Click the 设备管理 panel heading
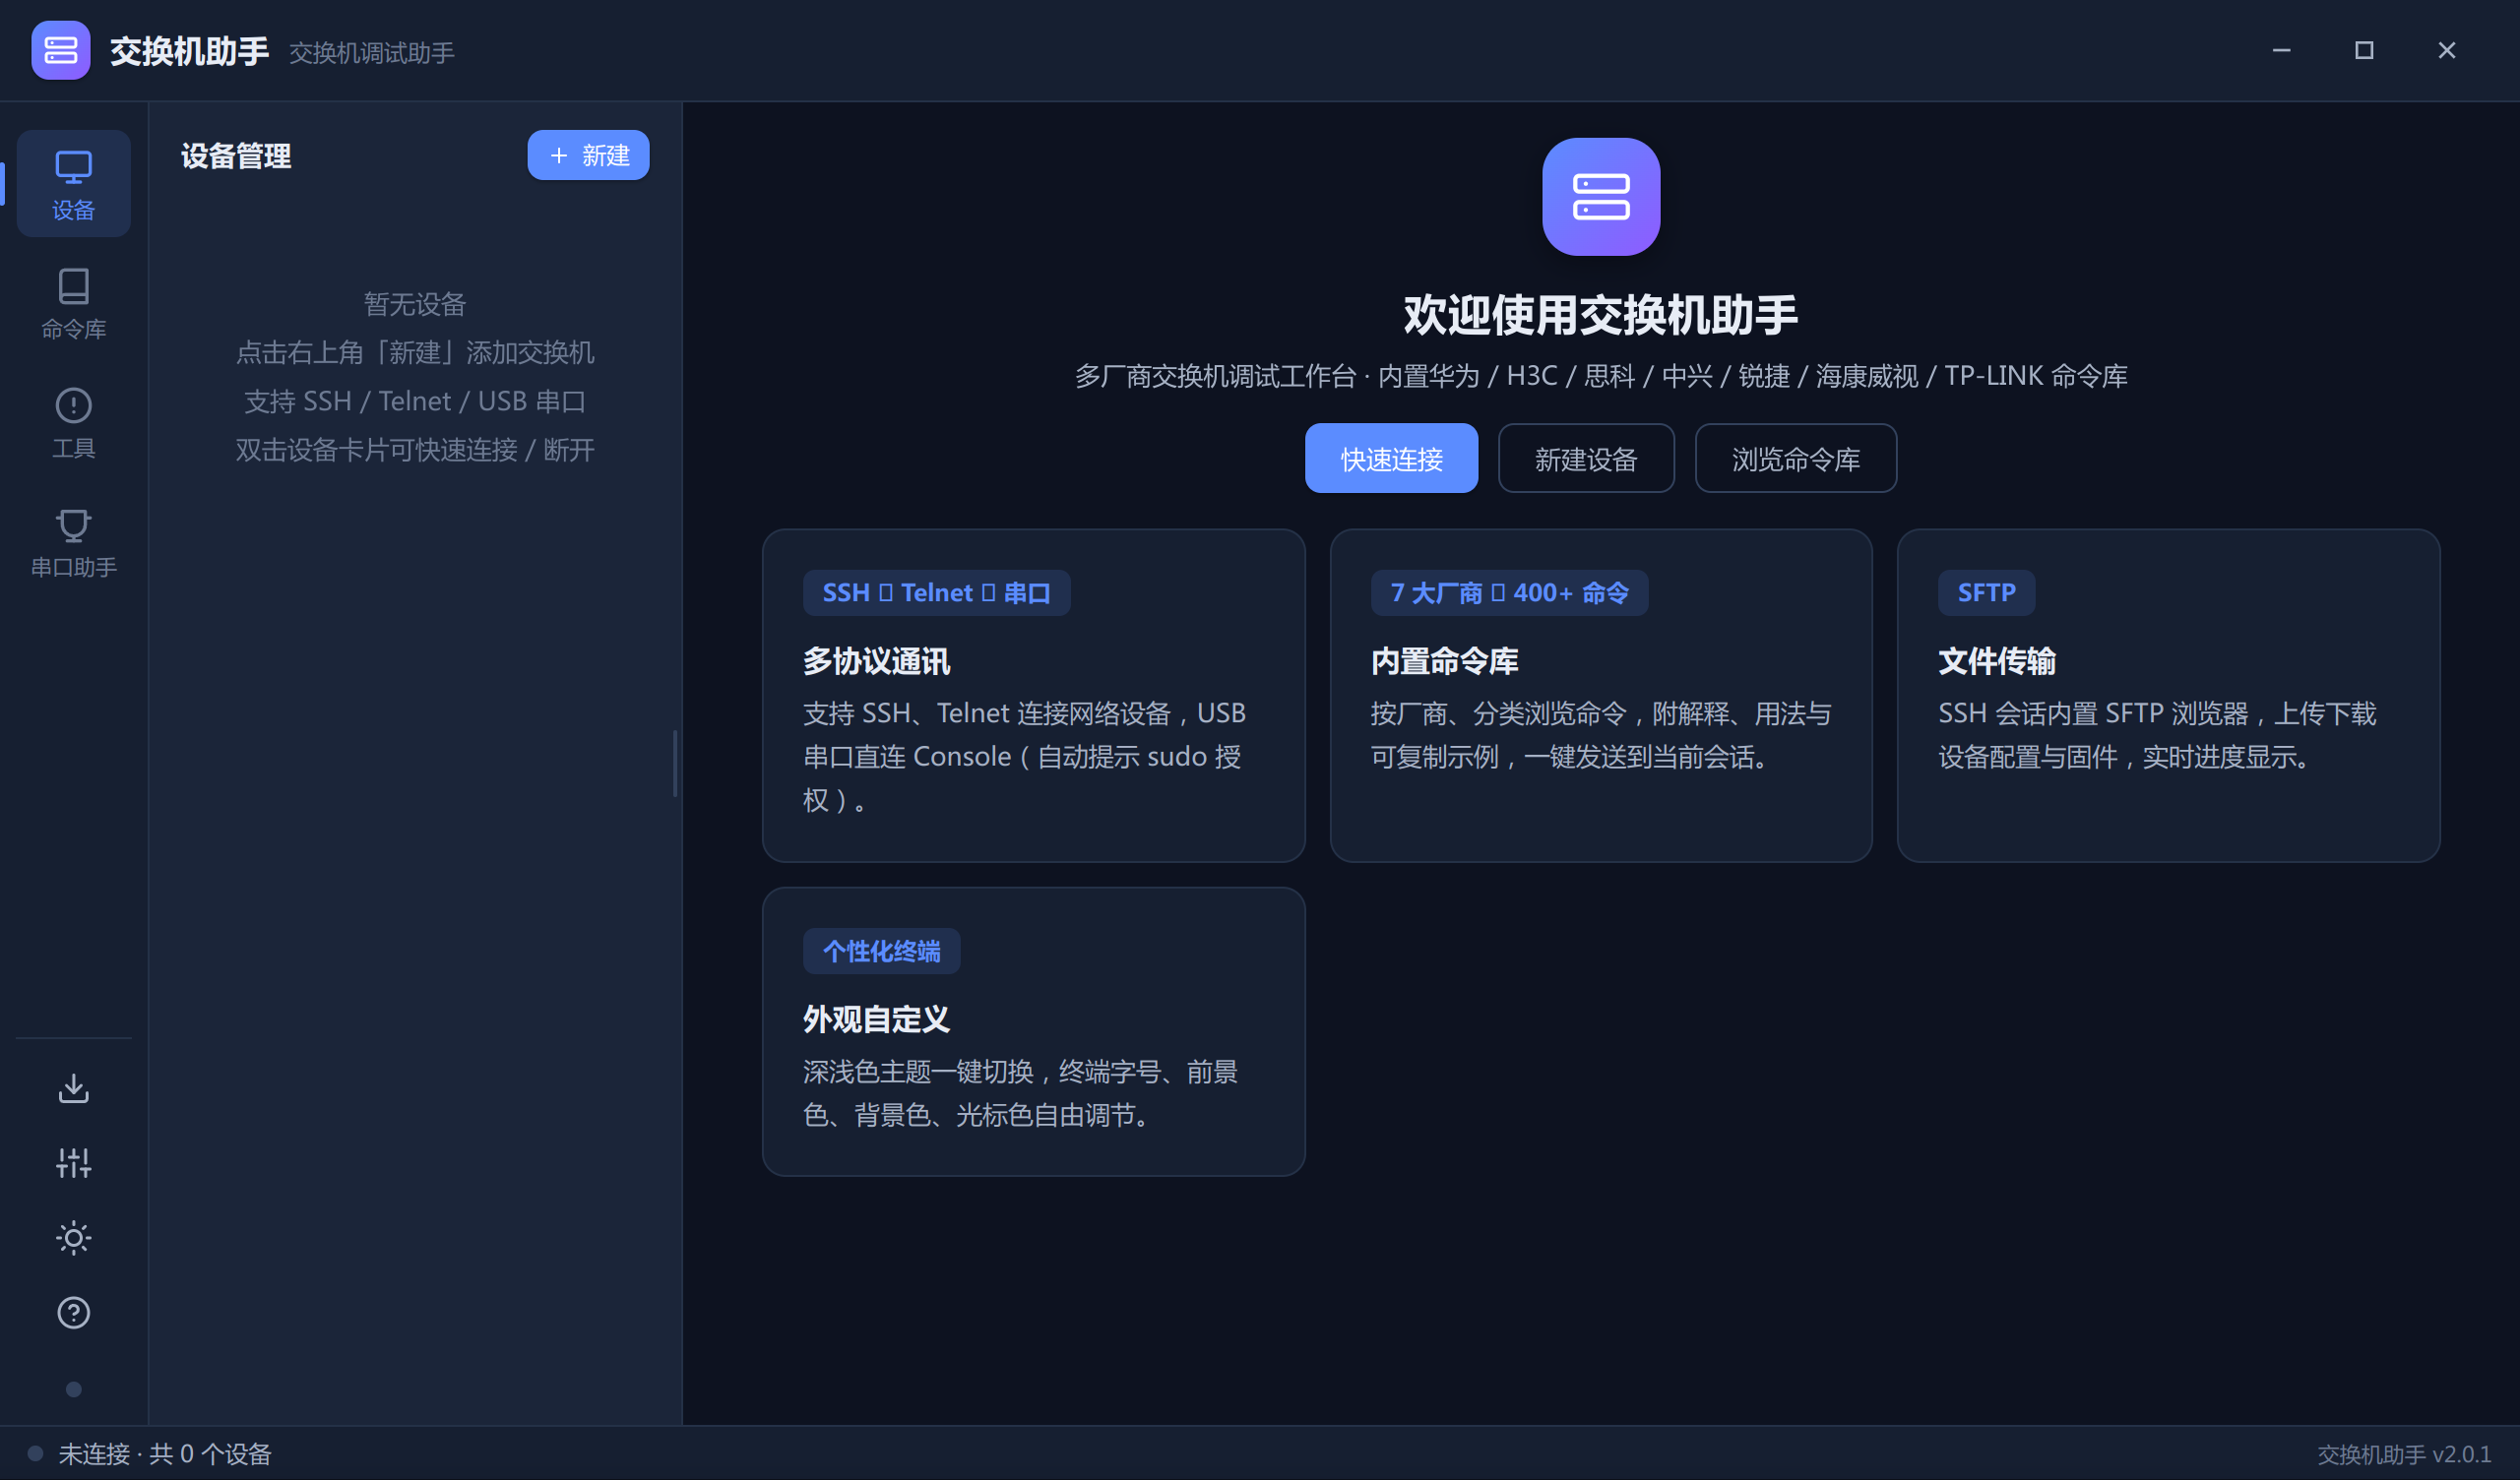 click(x=236, y=156)
